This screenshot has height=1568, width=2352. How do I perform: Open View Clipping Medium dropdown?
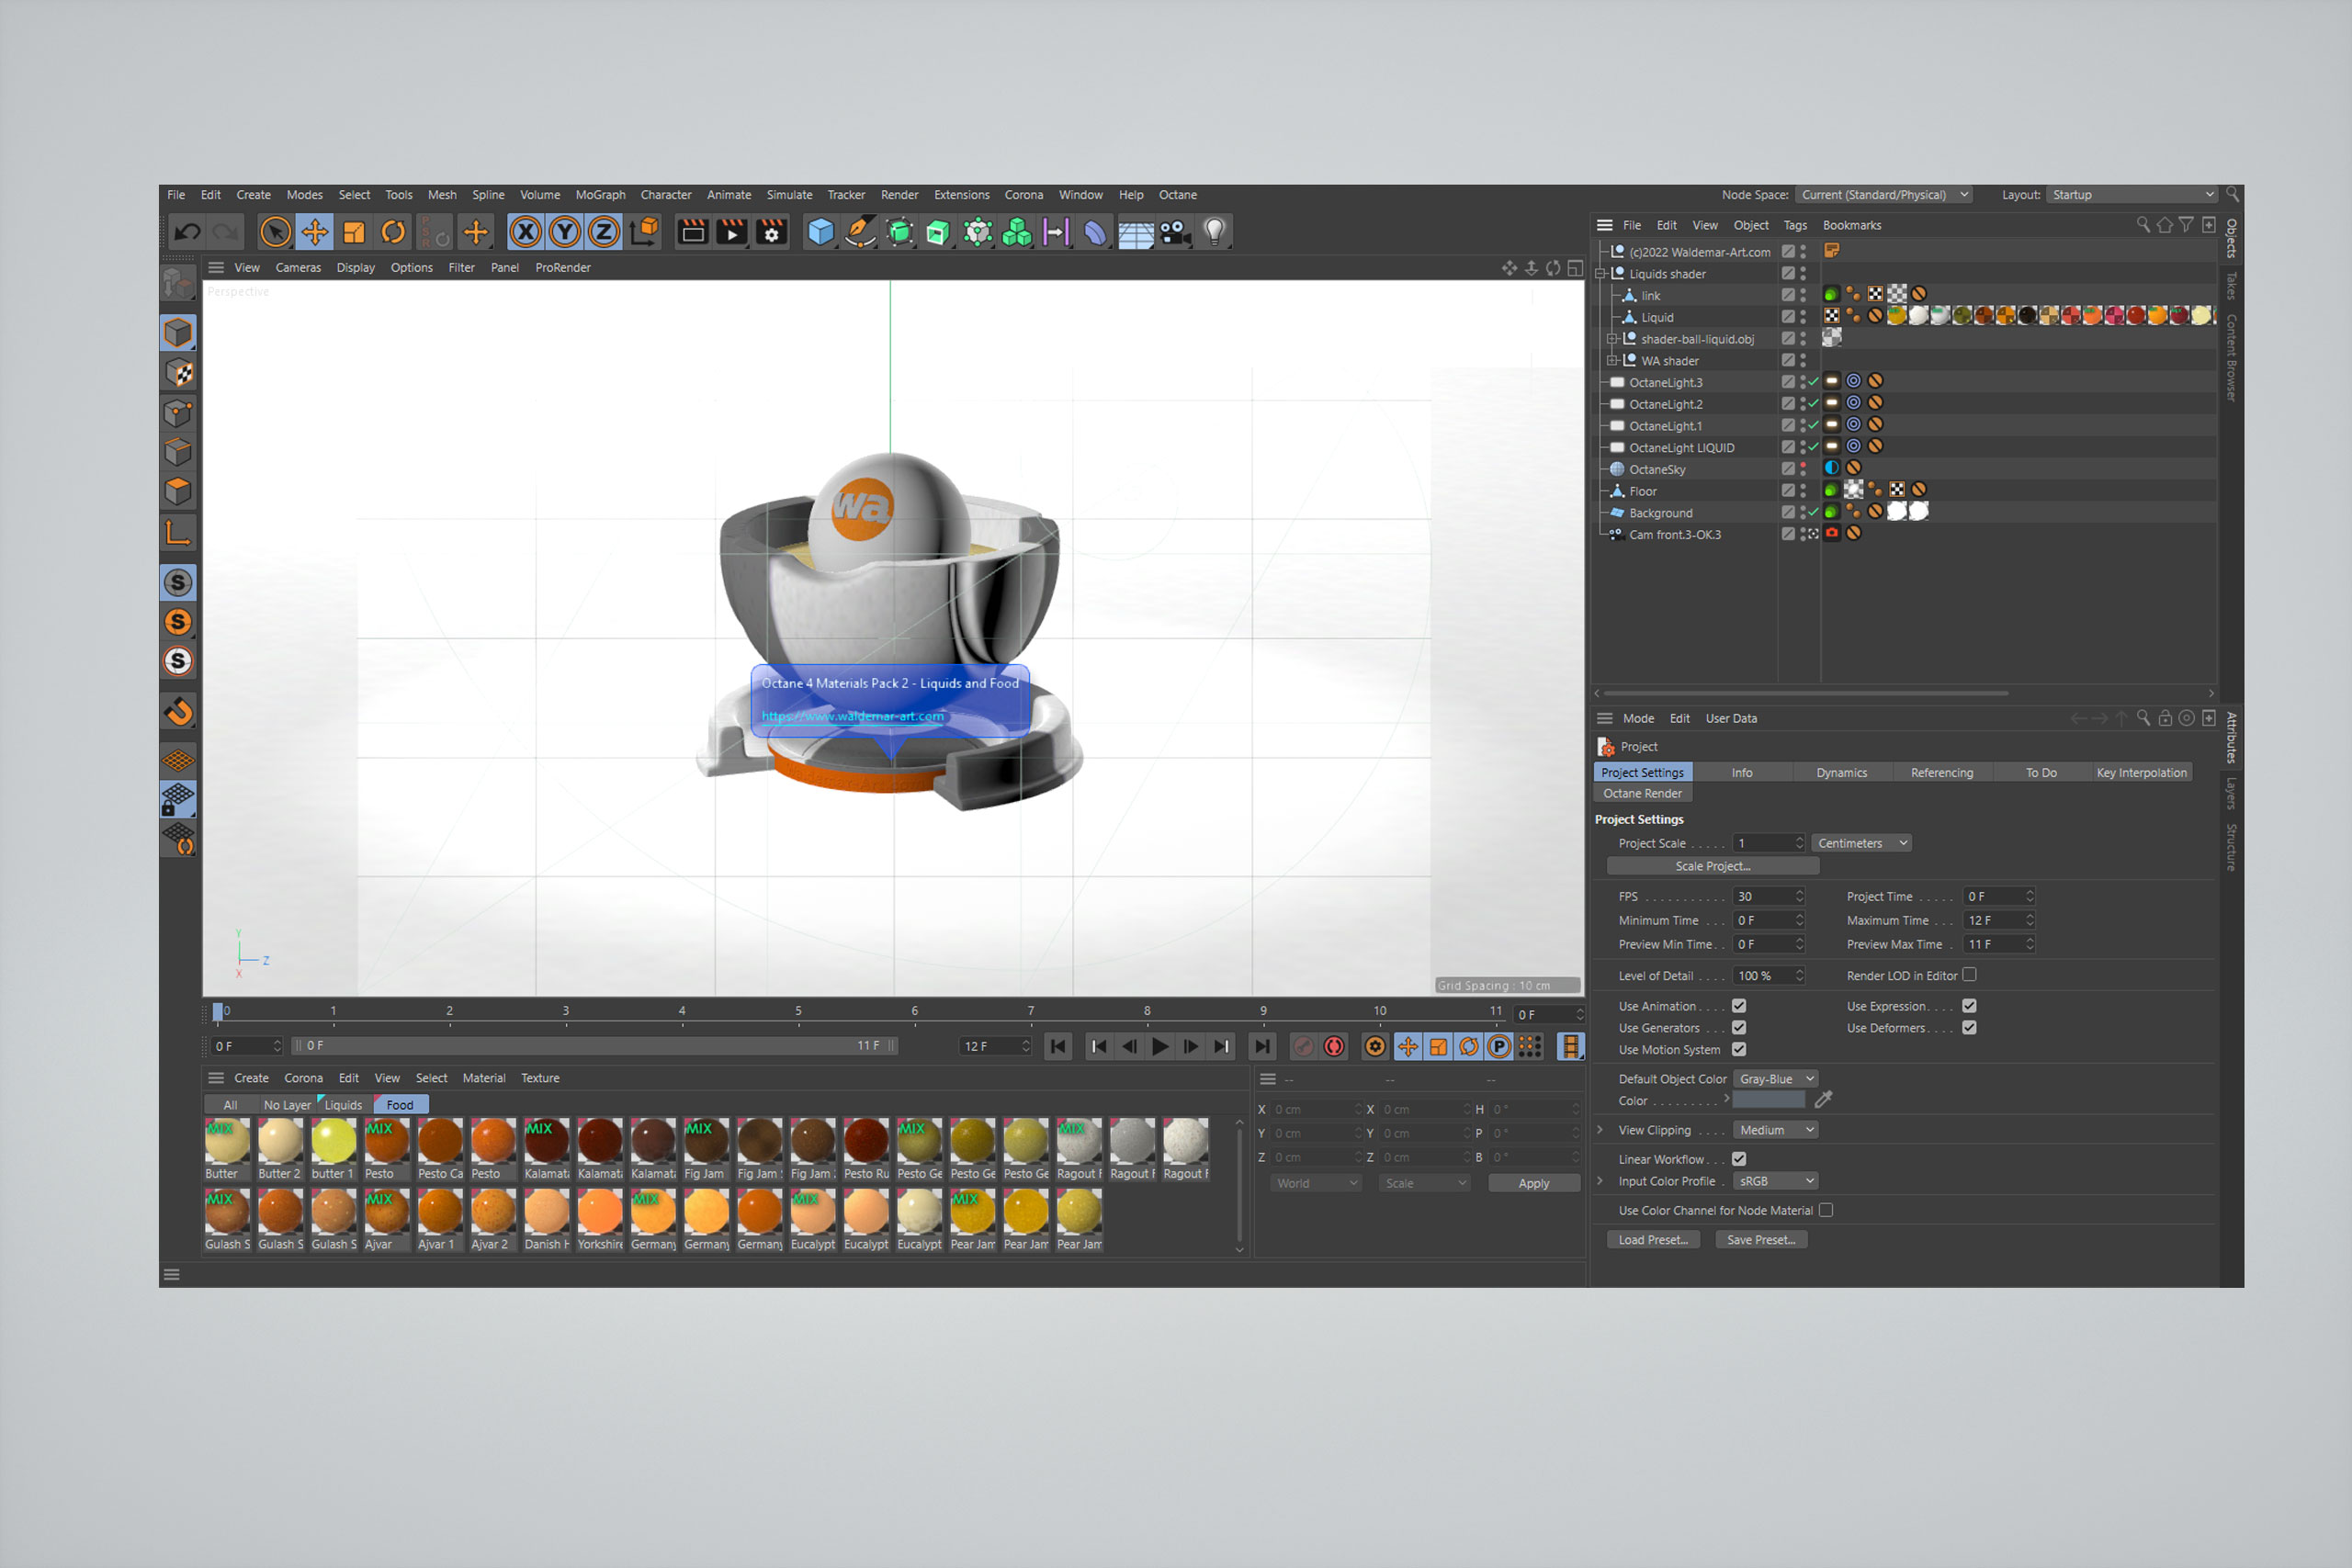click(x=1775, y=1130)
